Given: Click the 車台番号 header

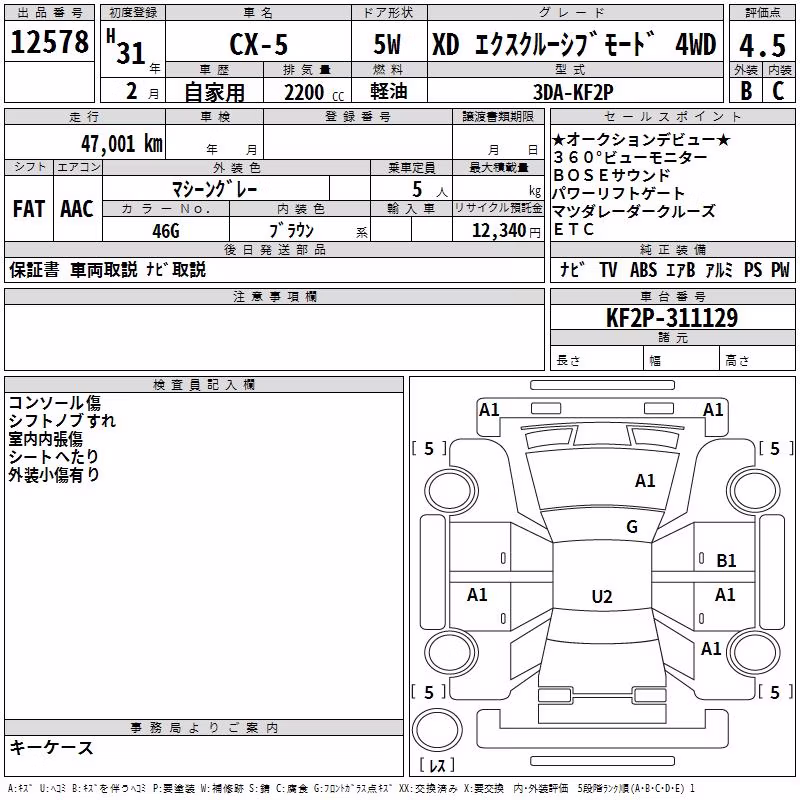Looking at the screenshot, I should pyautogui.click(x=672, y=296).
